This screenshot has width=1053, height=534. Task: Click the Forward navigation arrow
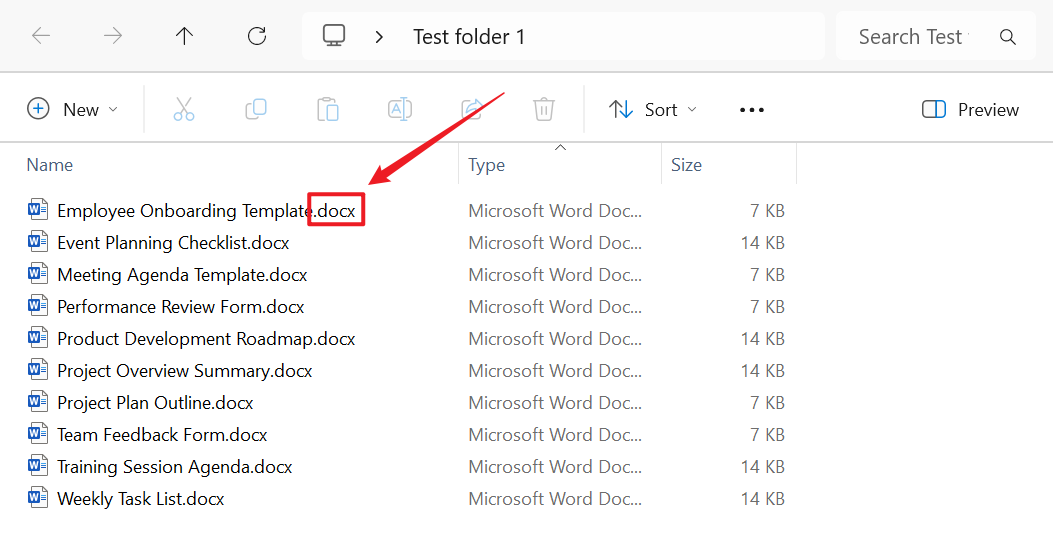[x=113, y=37]
